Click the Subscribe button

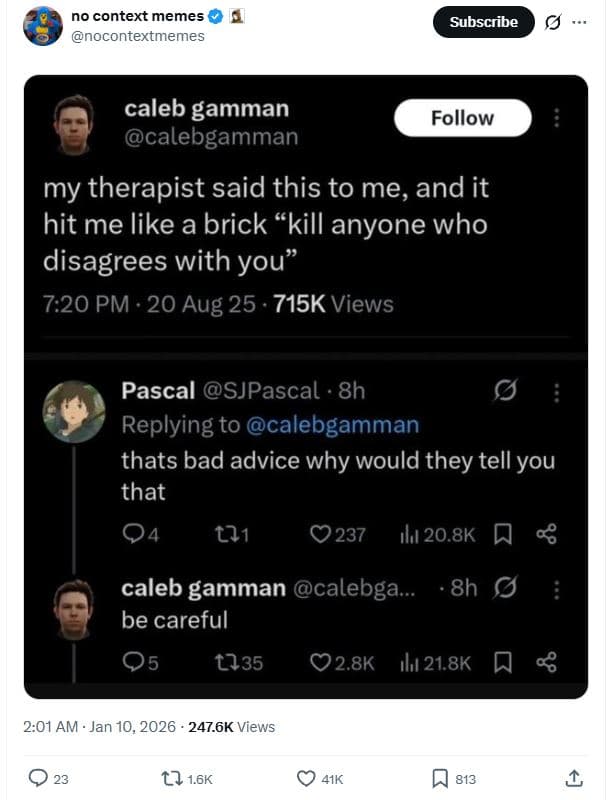(482, 22)
